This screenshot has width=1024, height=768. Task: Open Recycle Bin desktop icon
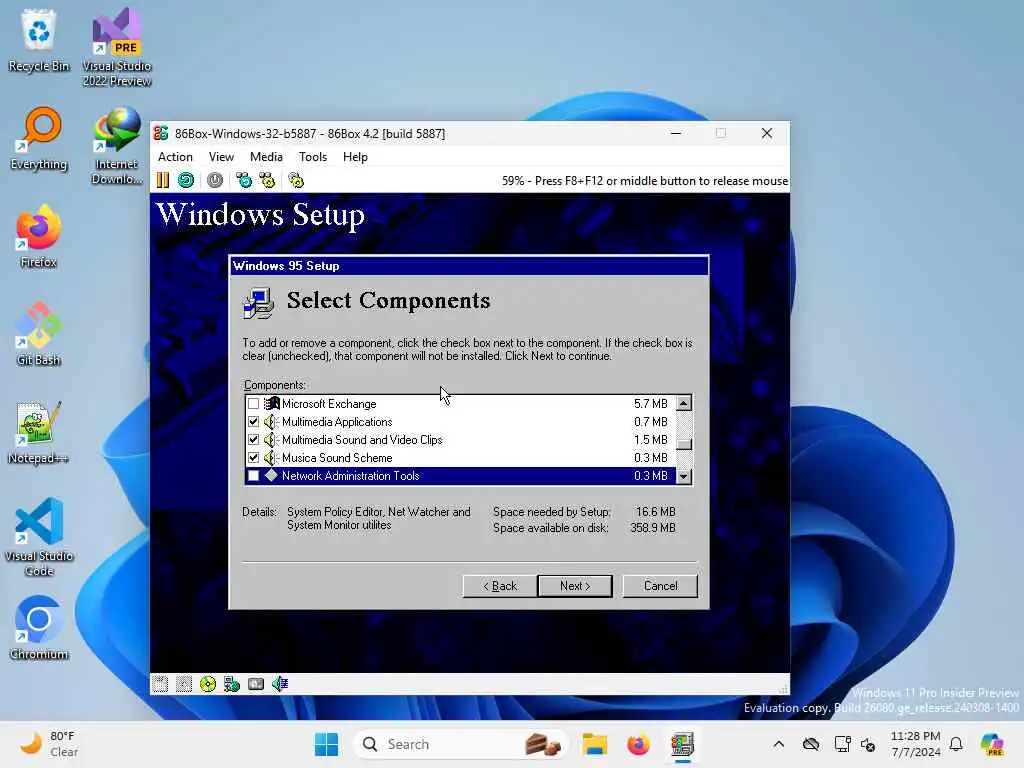(39, 40)
